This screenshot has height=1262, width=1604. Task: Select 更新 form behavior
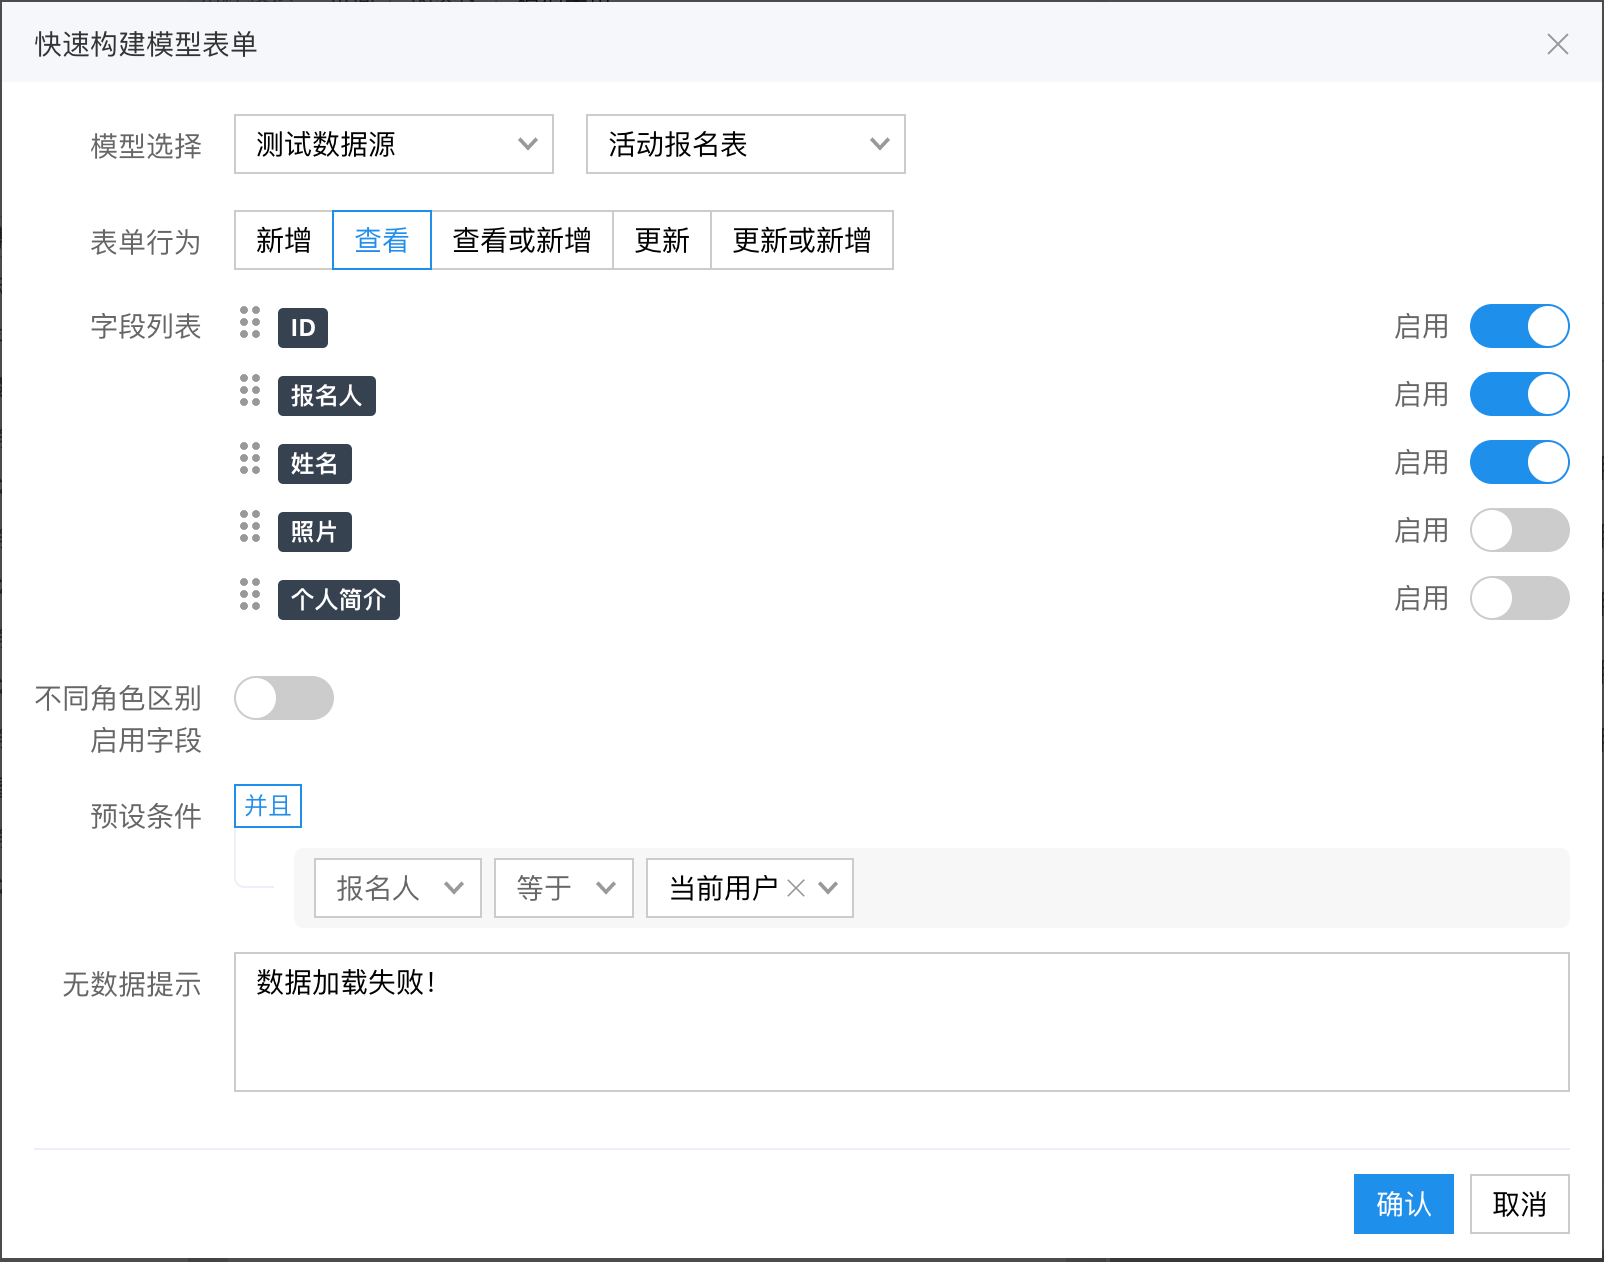coord(662,240)
